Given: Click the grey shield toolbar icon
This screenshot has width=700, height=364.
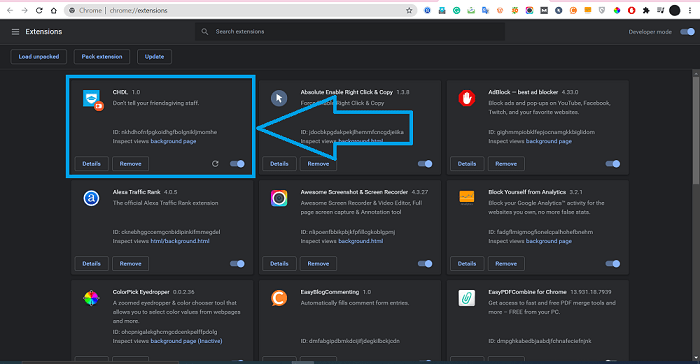Looking at the screenshot, I should (x=602, y=10).
